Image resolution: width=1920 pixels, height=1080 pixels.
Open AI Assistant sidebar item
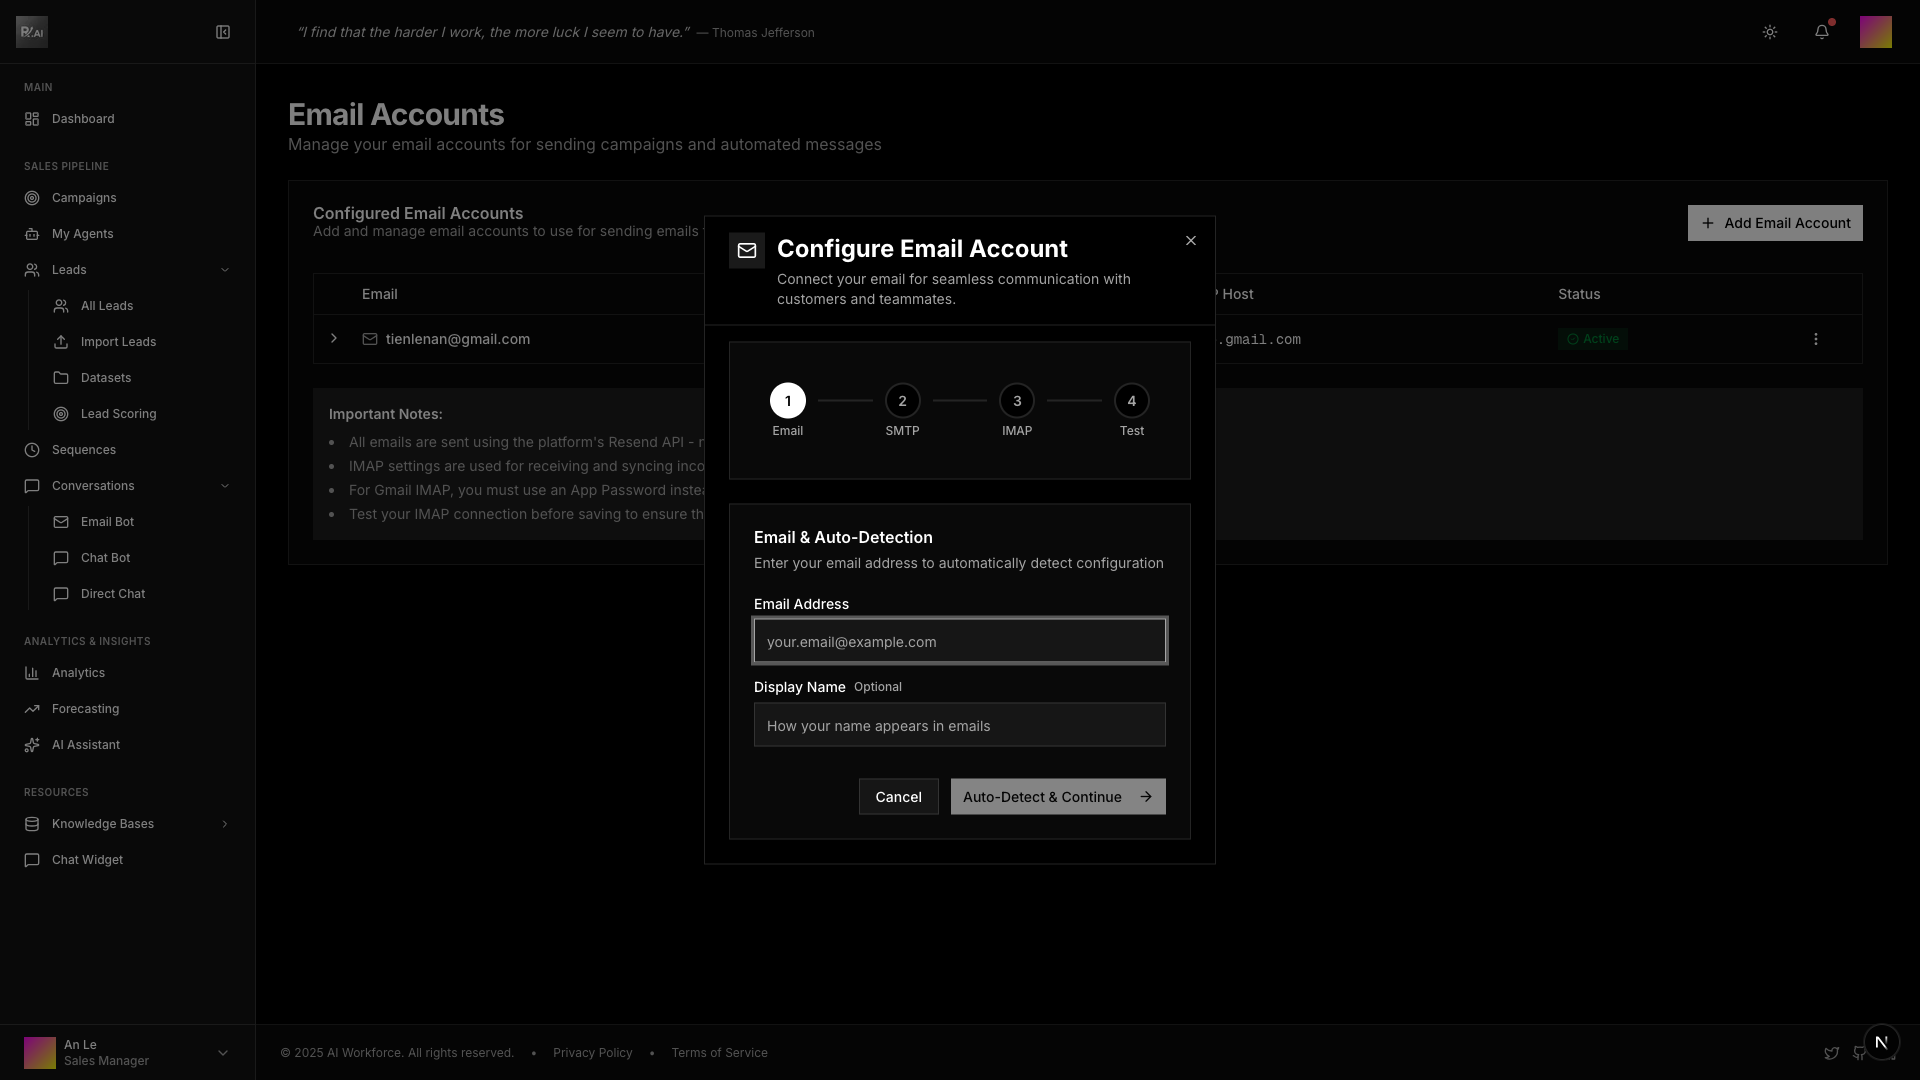[x=85, y=745]
